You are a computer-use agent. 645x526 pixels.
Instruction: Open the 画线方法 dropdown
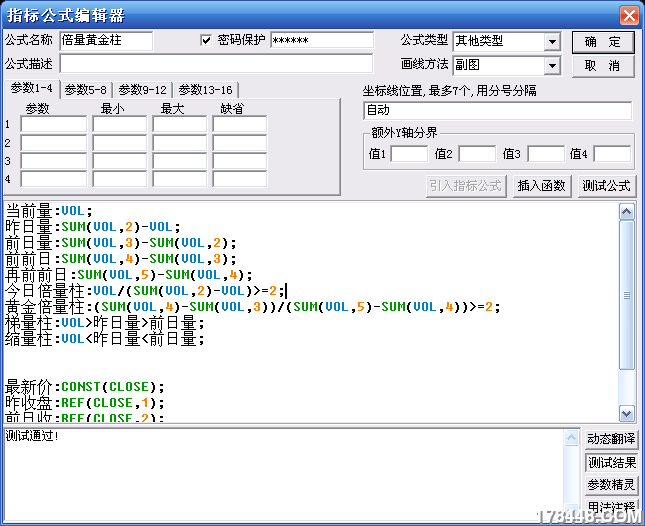coord(552,65)
